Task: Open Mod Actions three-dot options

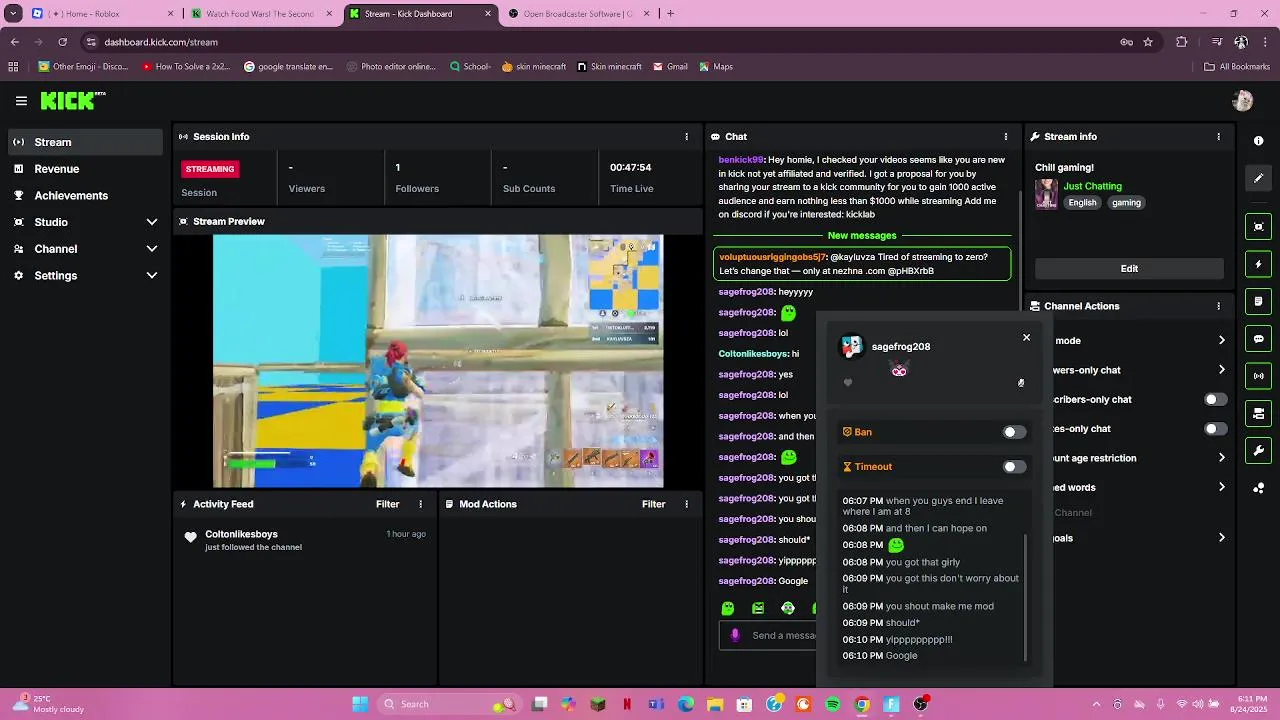Action: coord(686,505)
